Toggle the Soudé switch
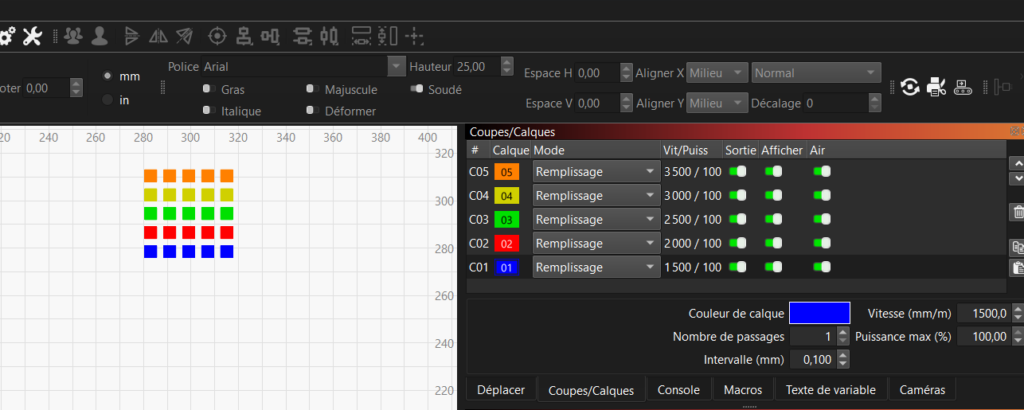The height and width of the screenshot is (410, 1024). pyautogui.click(x=417, y=89)
